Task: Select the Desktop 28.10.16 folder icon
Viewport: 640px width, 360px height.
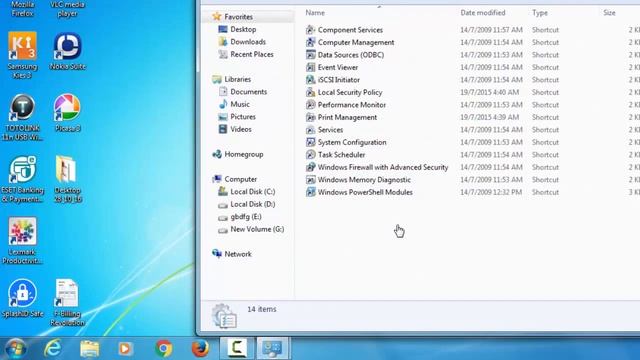Action: pos(66,169)
